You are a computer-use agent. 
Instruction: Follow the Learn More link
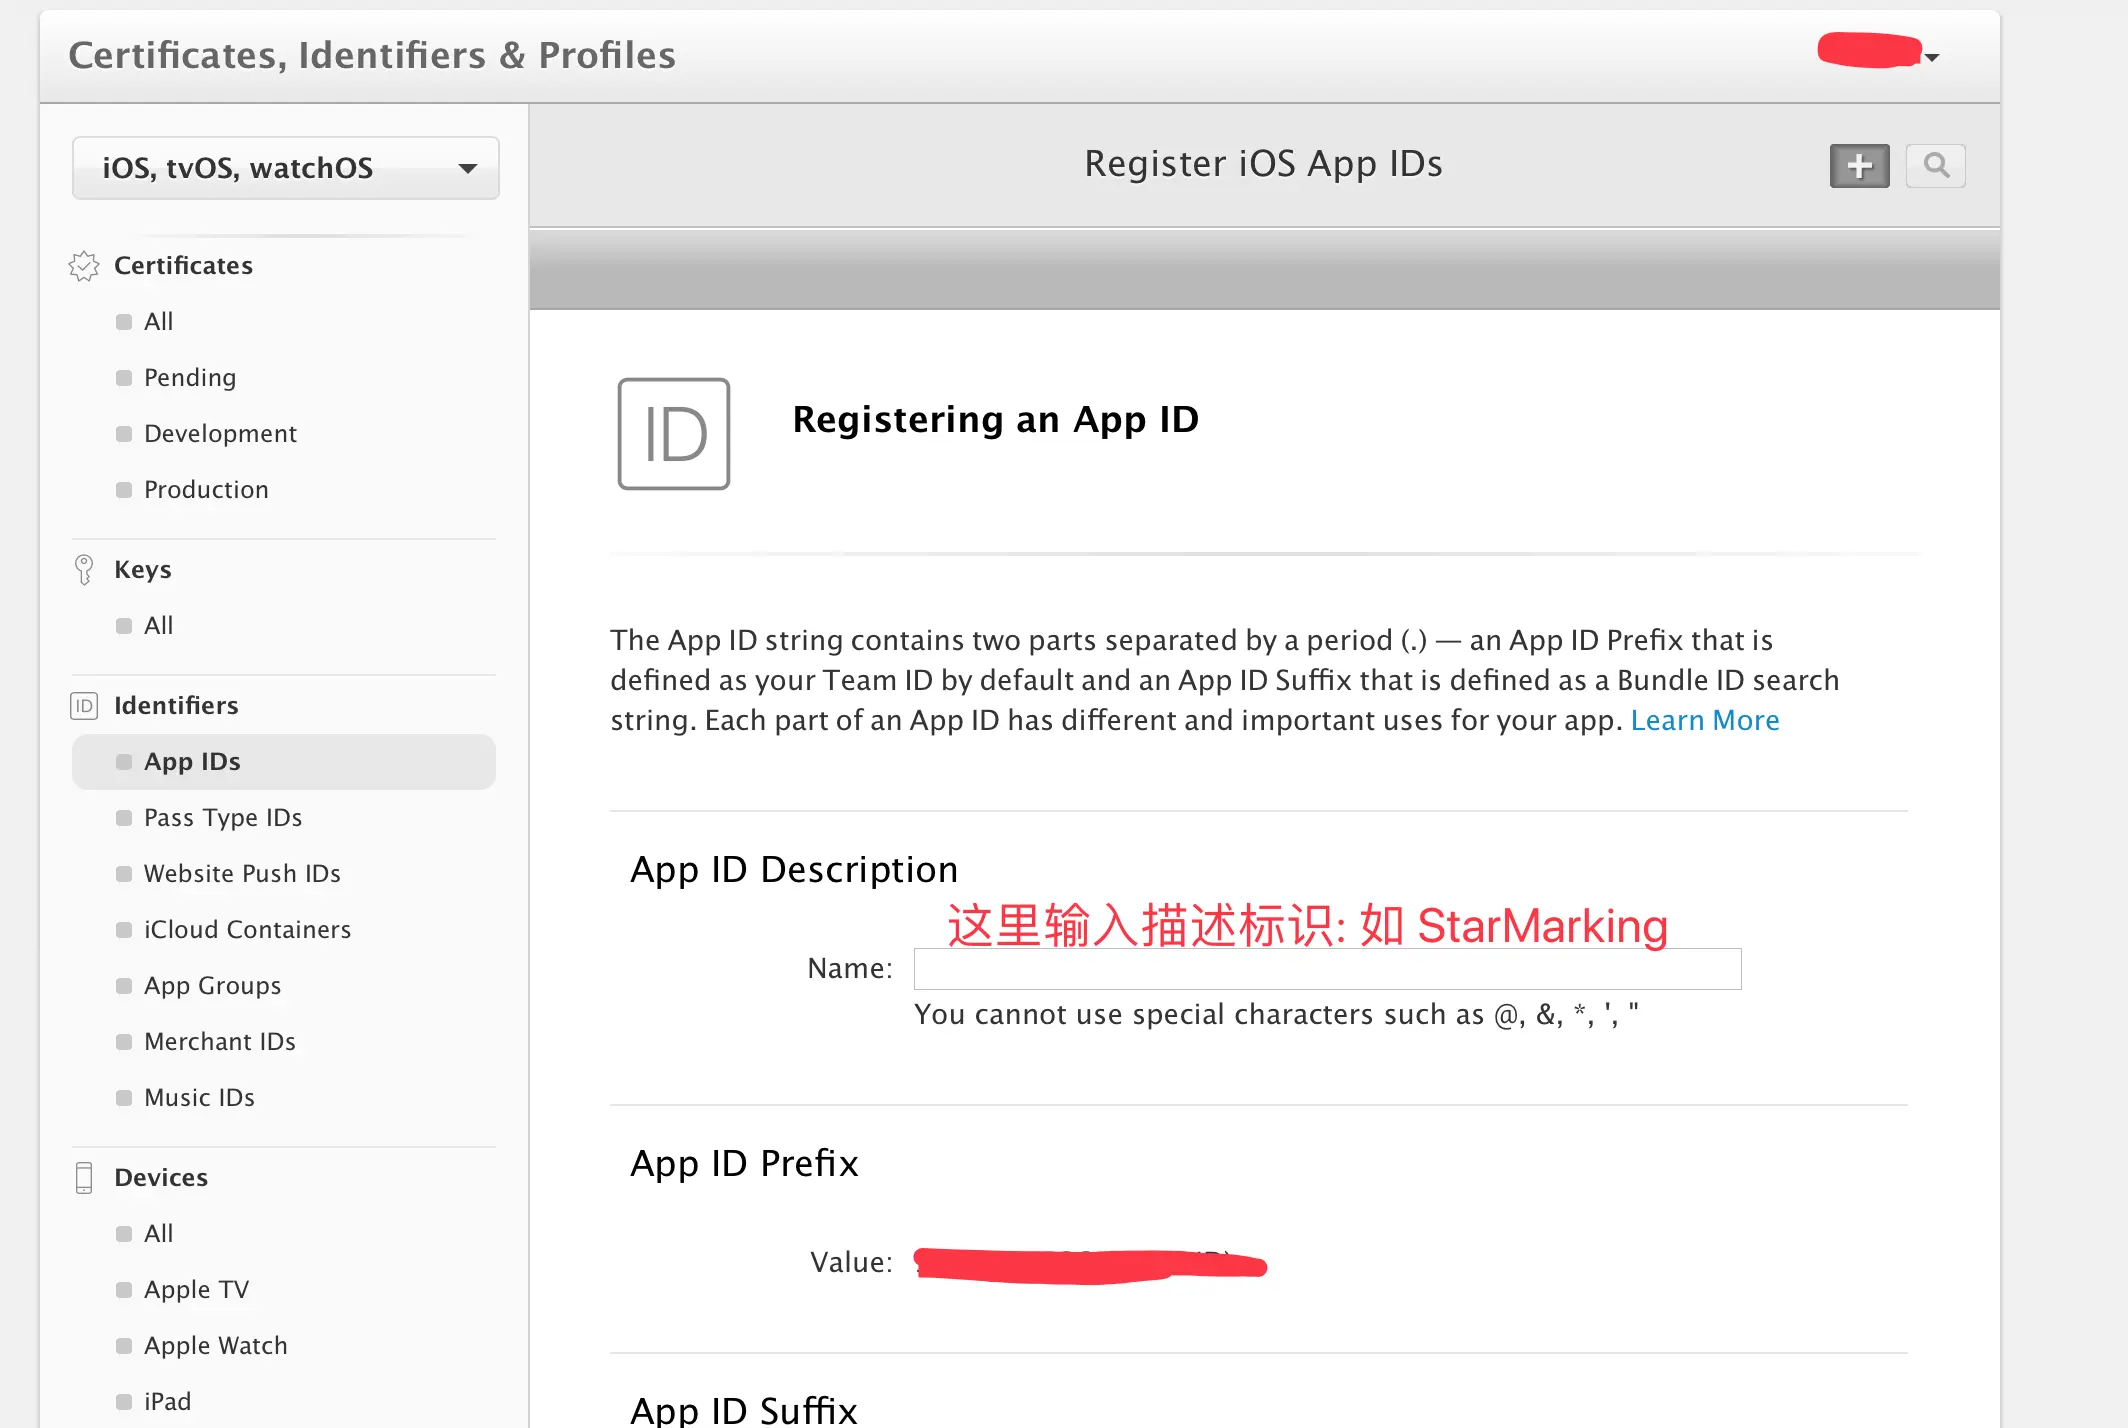tap(1704, 721)
